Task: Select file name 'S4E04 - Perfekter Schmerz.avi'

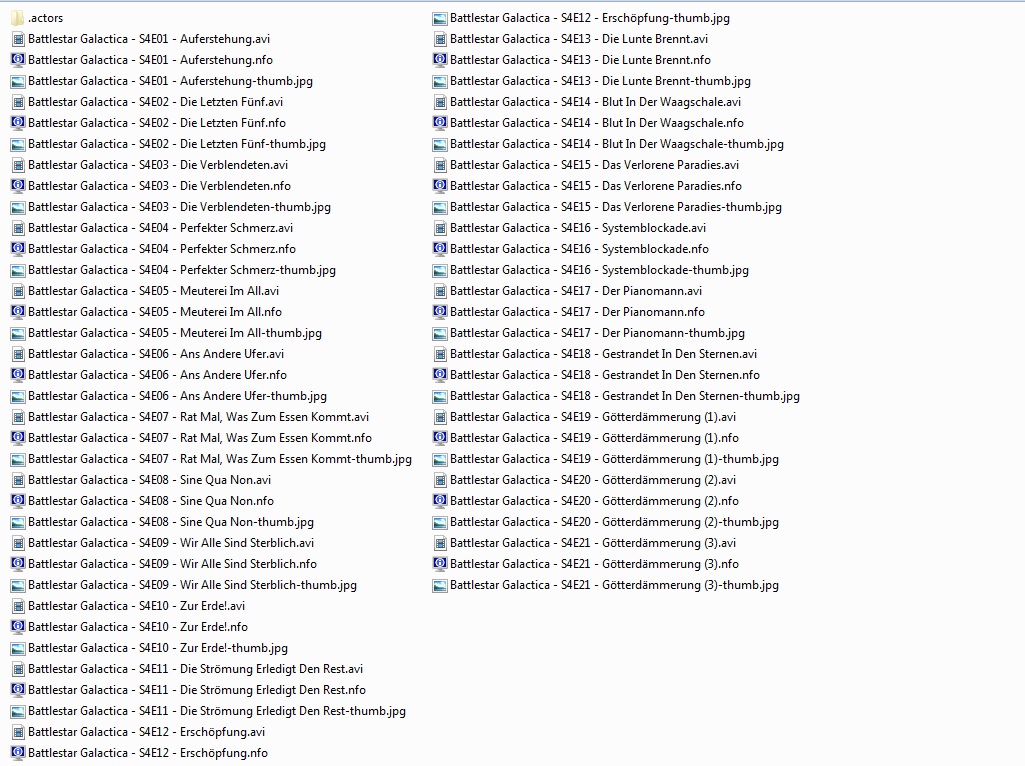Action: pos(161,228)
